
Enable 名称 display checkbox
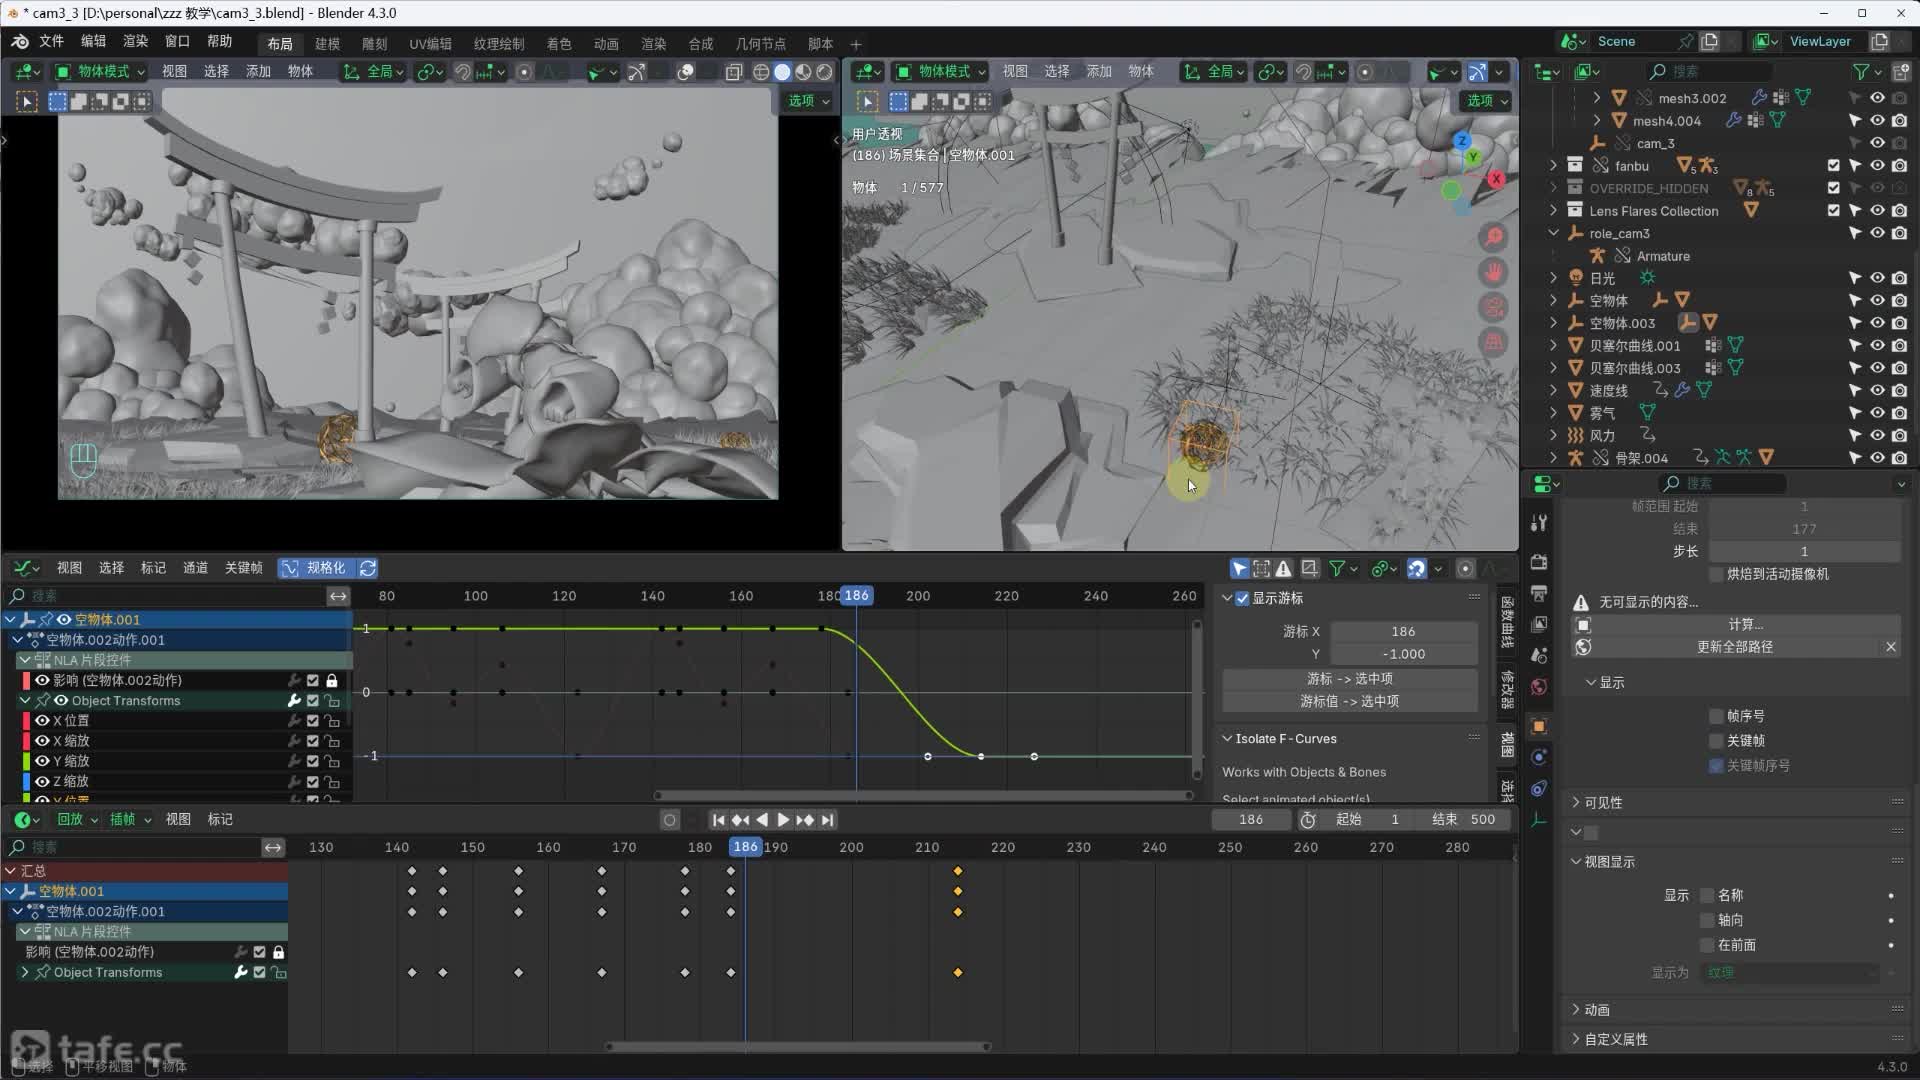1707,895
